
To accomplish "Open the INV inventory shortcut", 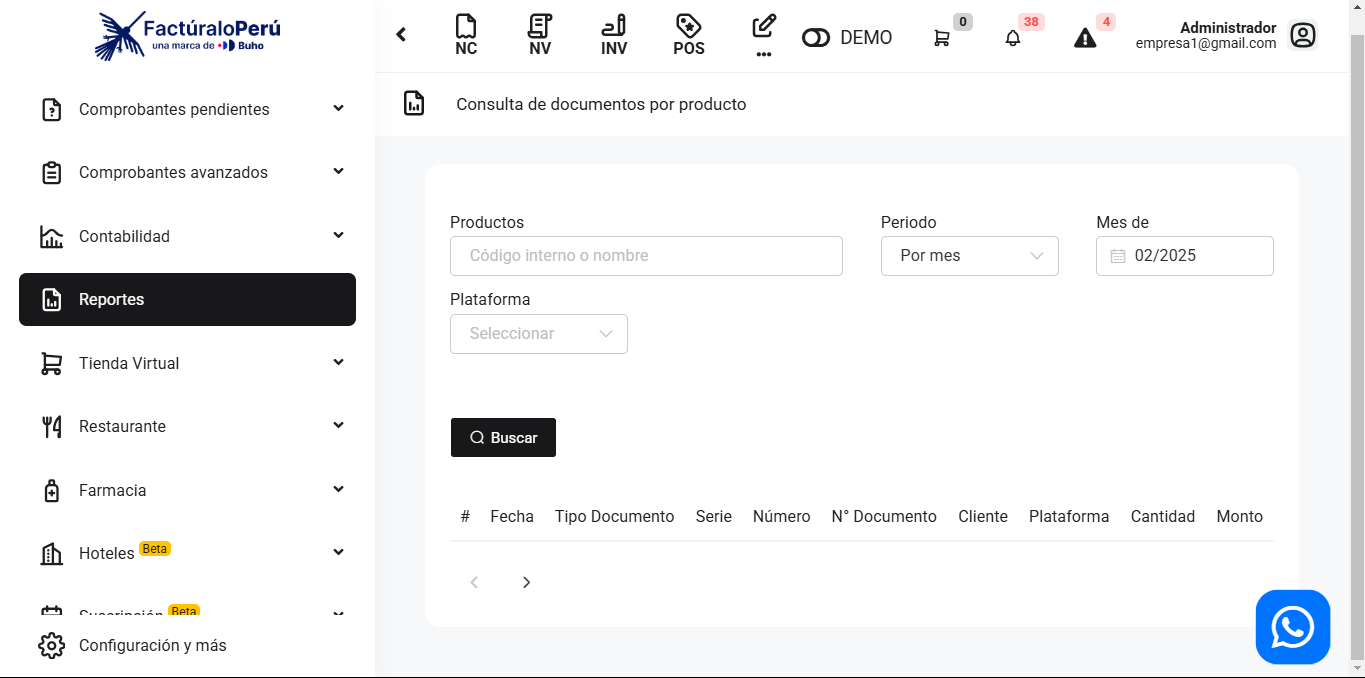I will pyautogui.click(x=614, y=36).
